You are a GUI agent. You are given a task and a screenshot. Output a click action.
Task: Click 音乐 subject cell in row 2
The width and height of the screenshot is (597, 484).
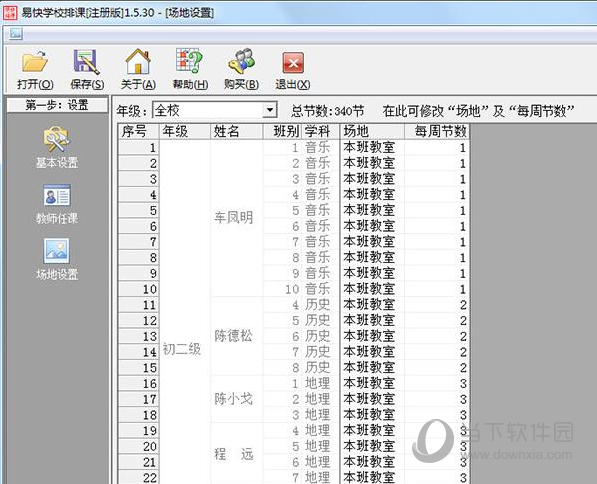point(321,163)
